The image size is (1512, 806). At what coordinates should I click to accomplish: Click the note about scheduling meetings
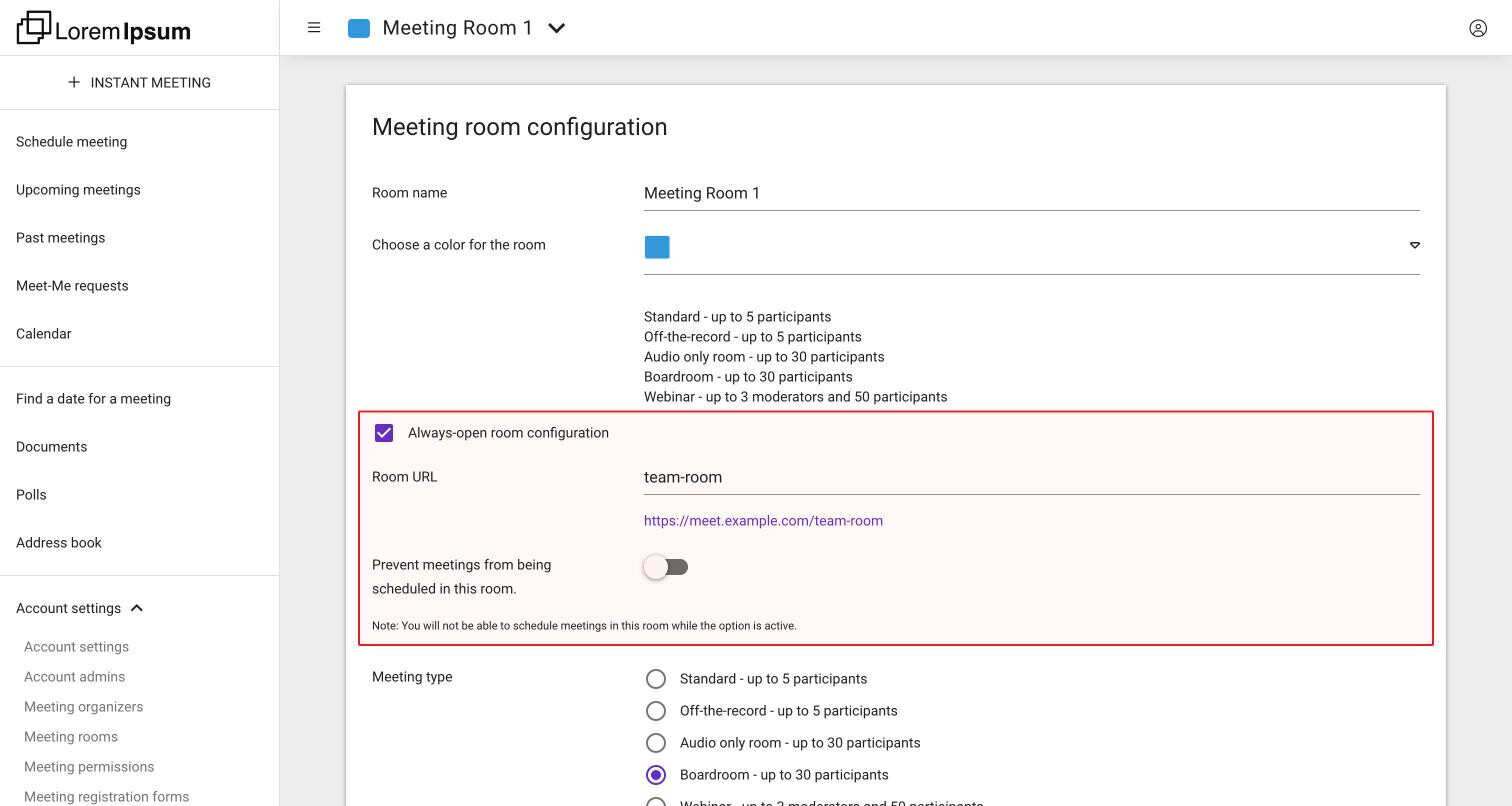click(x=584, y=626)
